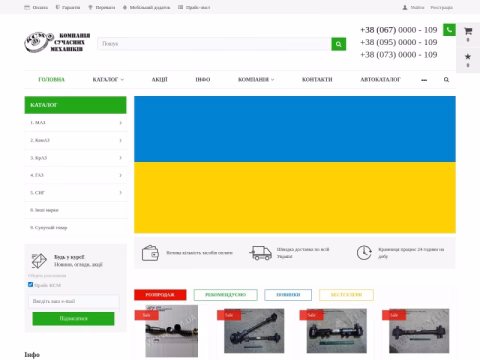Click the Прайс-лист list icon
The image size is (480, 360).
180,7
